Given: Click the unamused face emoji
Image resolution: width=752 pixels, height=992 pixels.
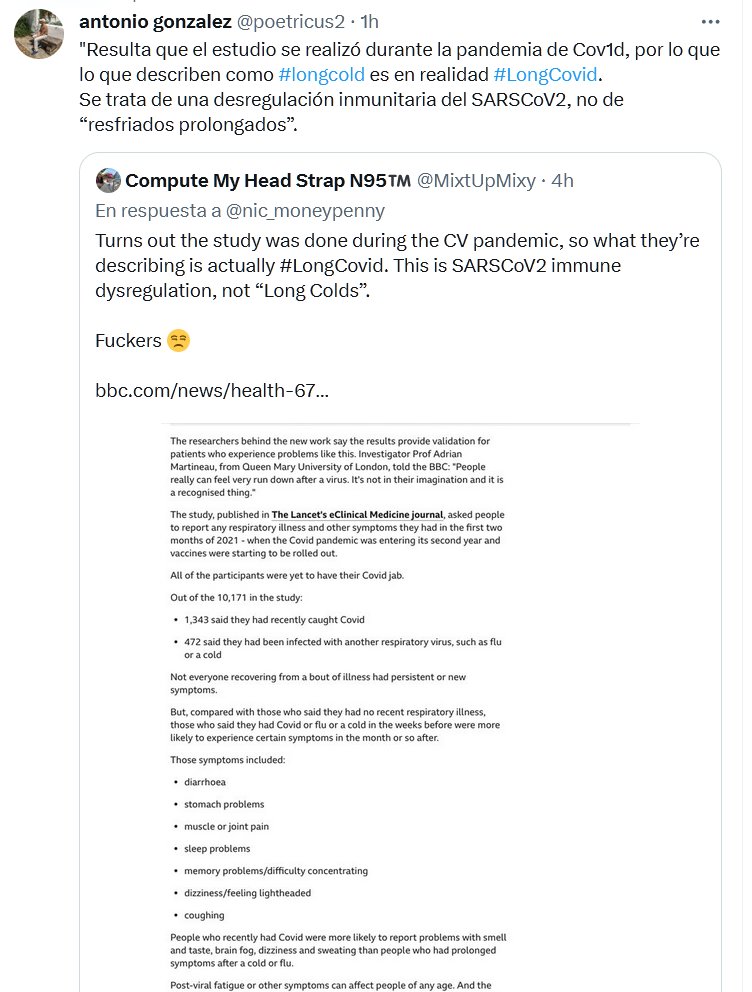Looking at the screenshot, I should click(x=178, y=341).
